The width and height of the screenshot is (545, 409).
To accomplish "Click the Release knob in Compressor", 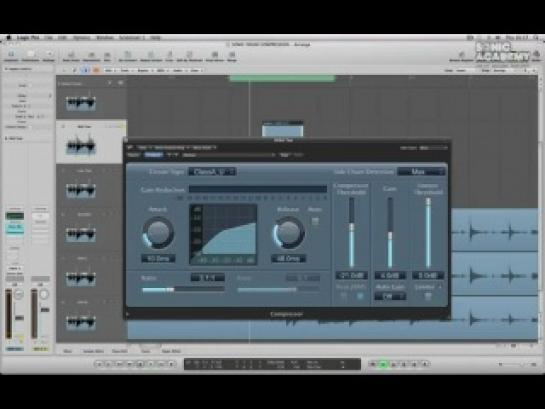I will [288, 232].
